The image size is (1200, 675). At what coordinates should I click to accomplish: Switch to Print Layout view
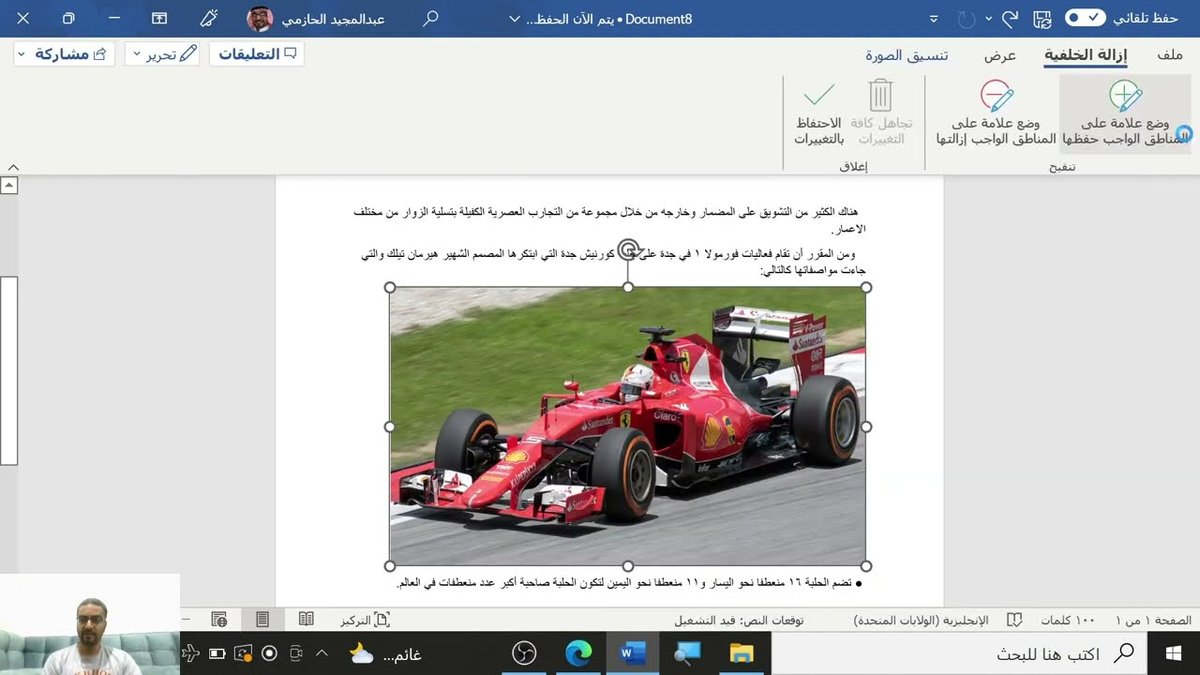click(x=262, y=620)
